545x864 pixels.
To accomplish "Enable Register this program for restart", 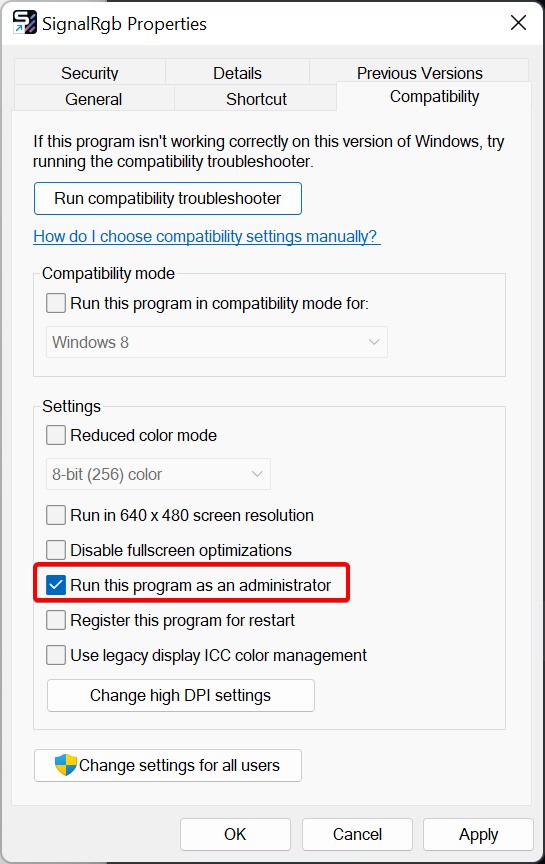I will 56,620.
